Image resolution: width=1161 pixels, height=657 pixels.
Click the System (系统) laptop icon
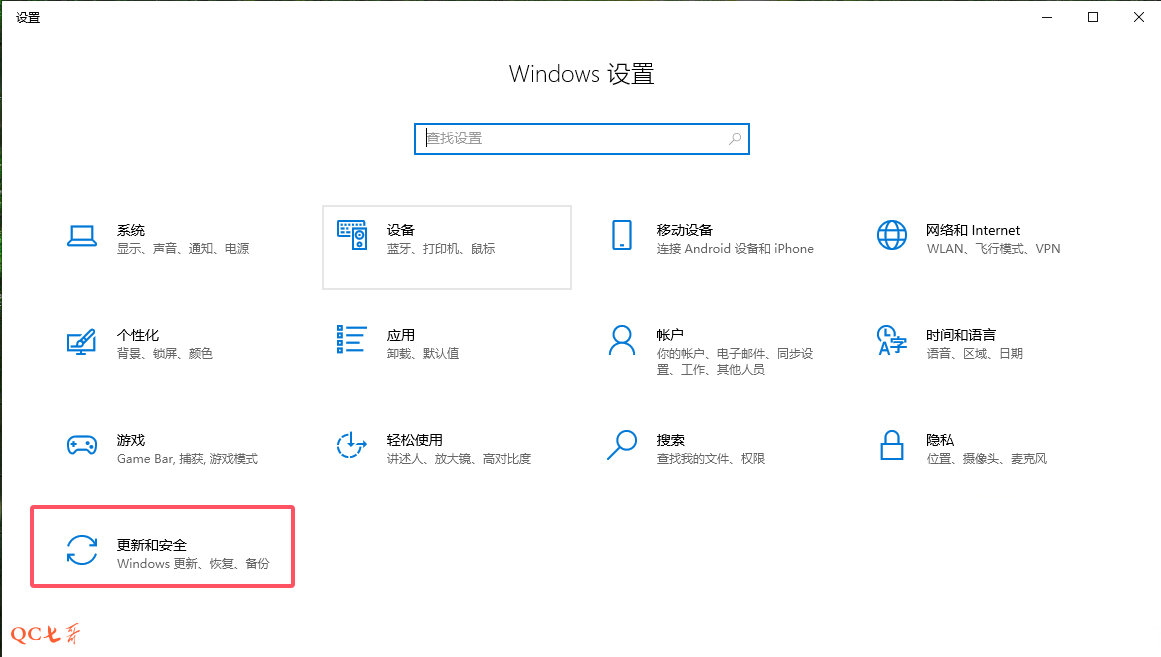coord(81,236)
